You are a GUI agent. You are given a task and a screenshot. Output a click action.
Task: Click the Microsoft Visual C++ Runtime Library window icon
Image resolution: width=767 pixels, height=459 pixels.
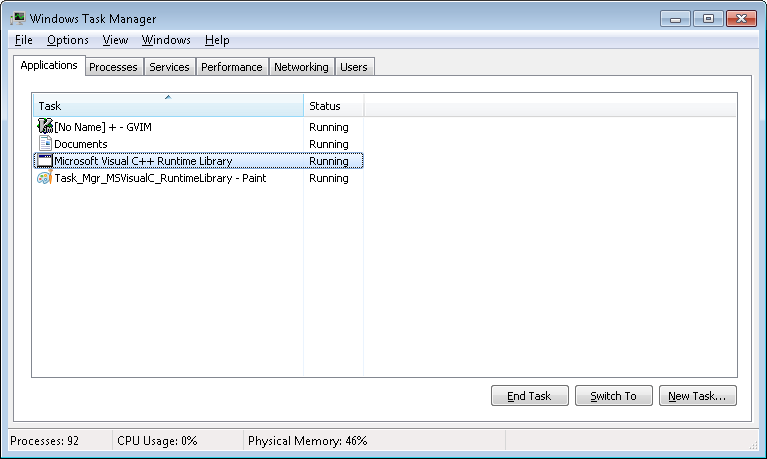45,161
